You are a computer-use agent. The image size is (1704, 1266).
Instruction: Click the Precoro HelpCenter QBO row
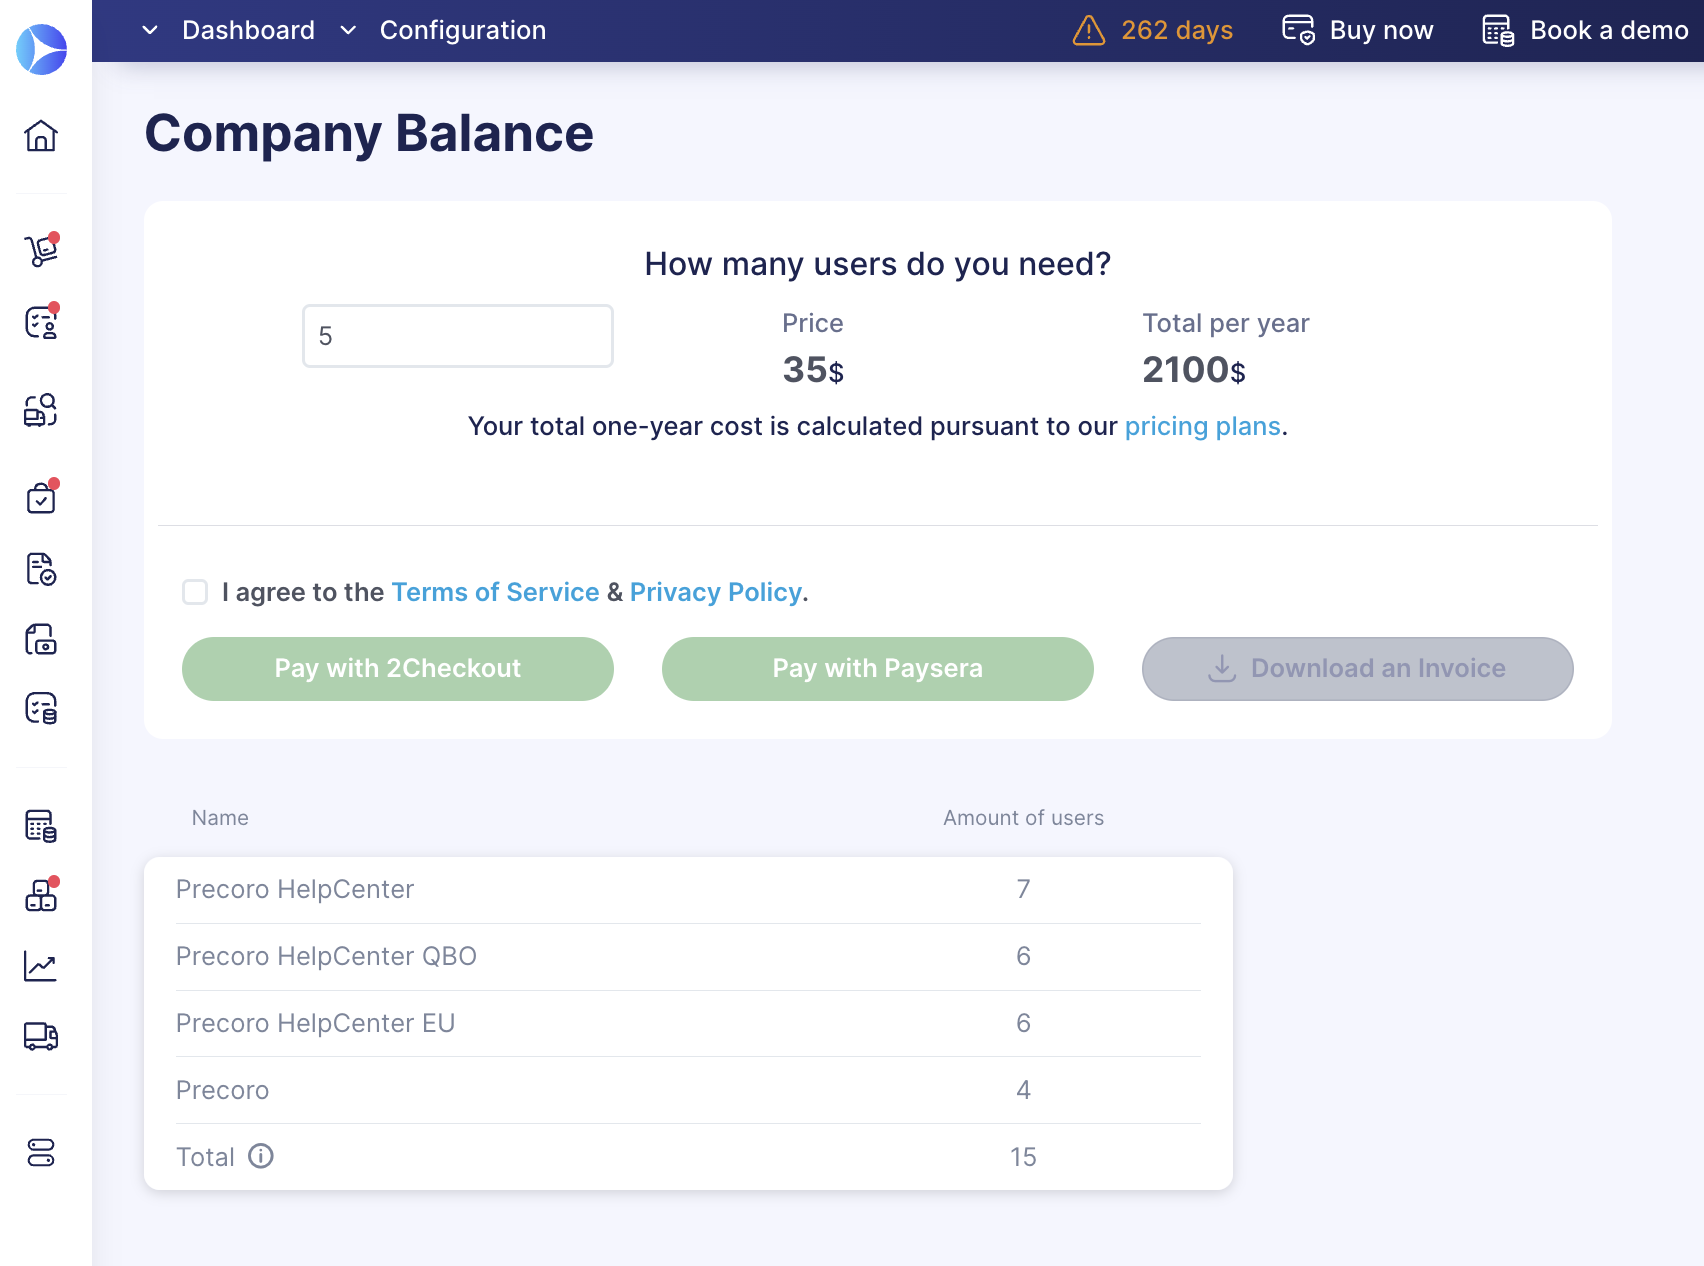[688, 956]
